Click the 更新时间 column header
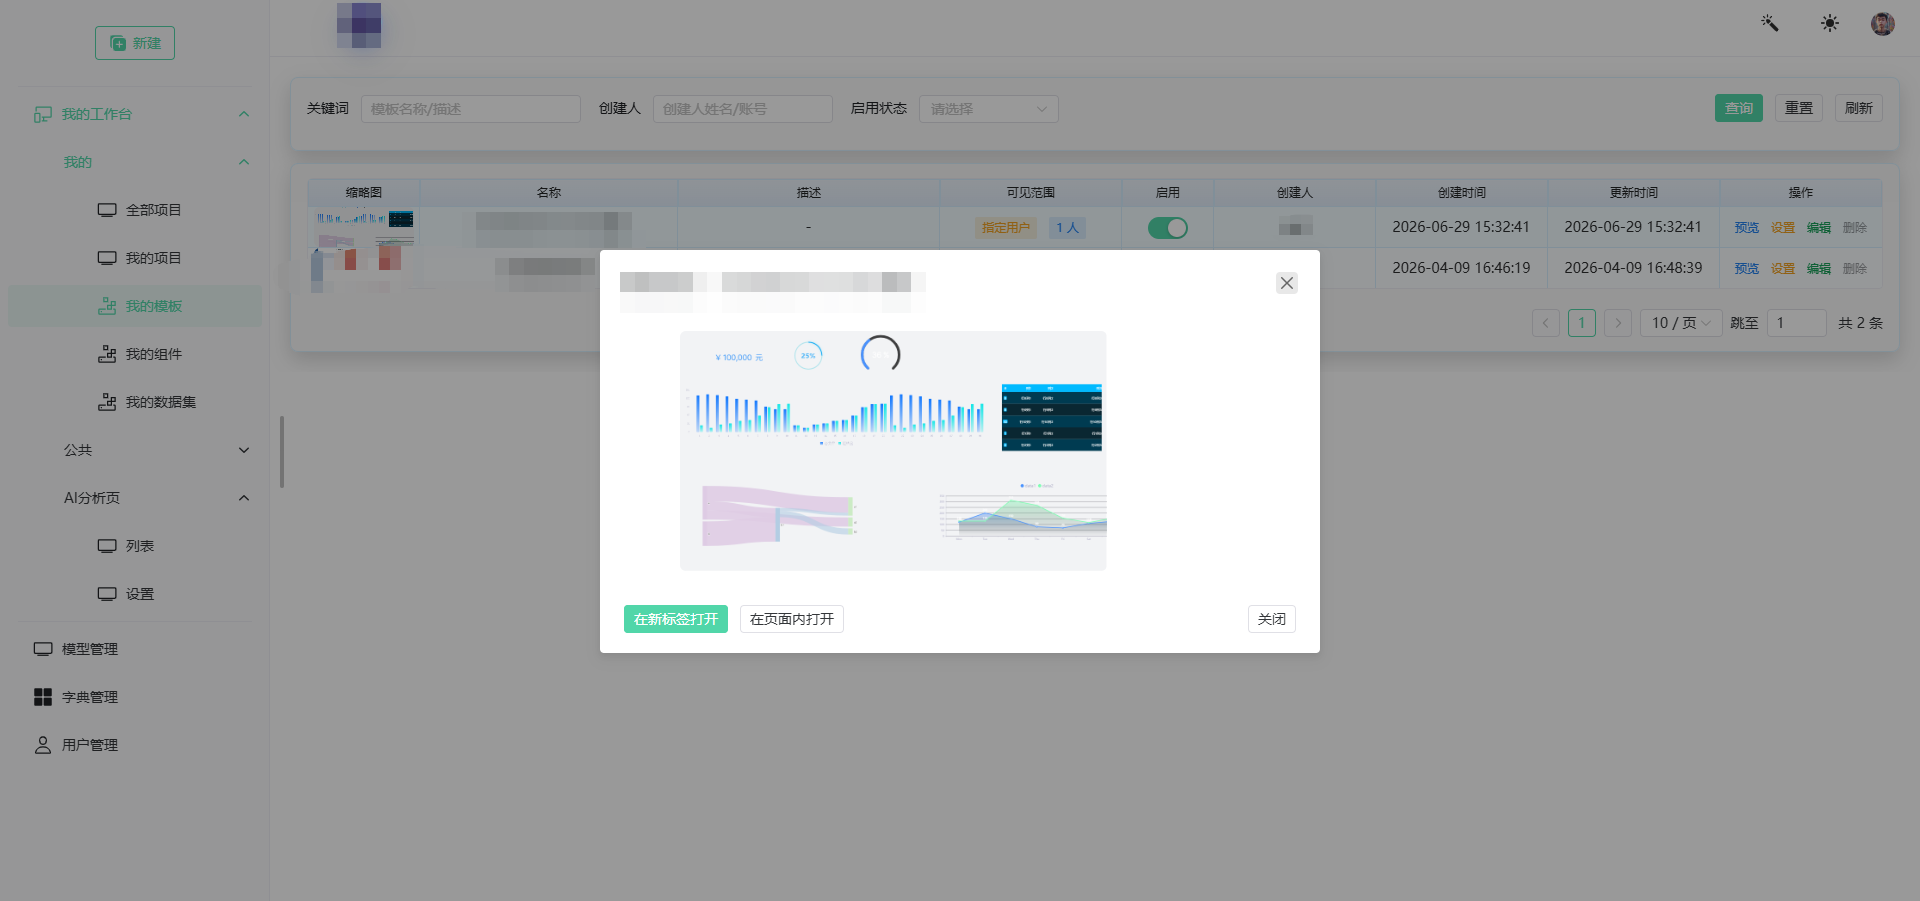The image size is (1920, 901). click(1634, 193)
